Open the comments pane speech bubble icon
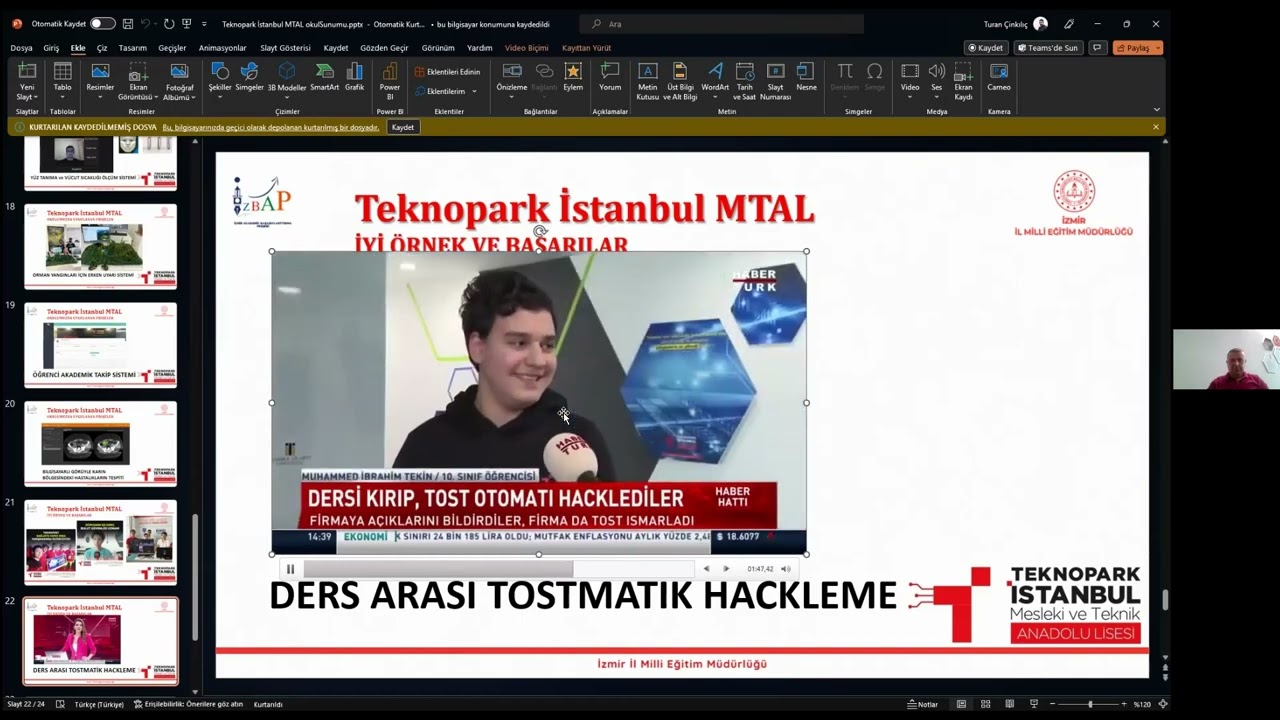 (1098, 48)
